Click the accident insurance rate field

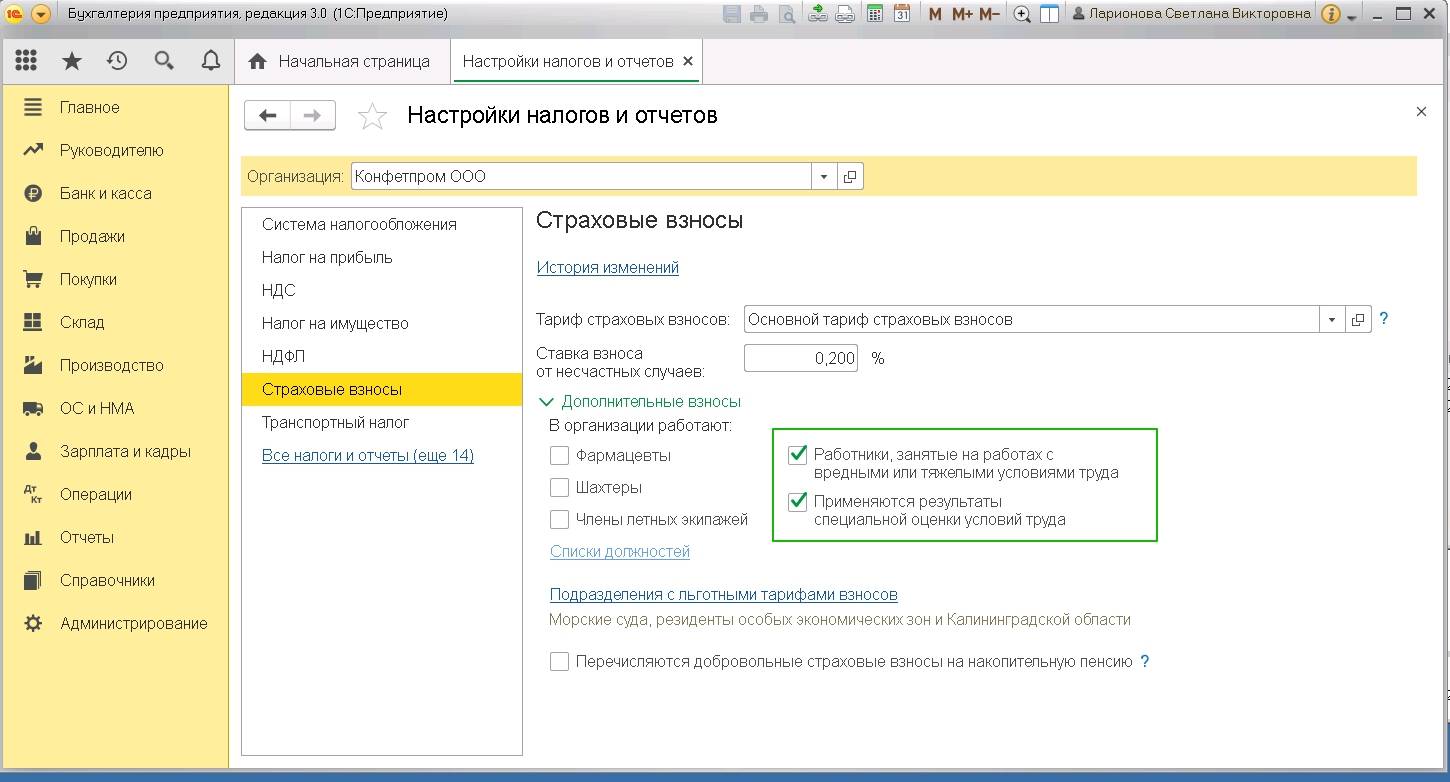(x=801, y=358)
